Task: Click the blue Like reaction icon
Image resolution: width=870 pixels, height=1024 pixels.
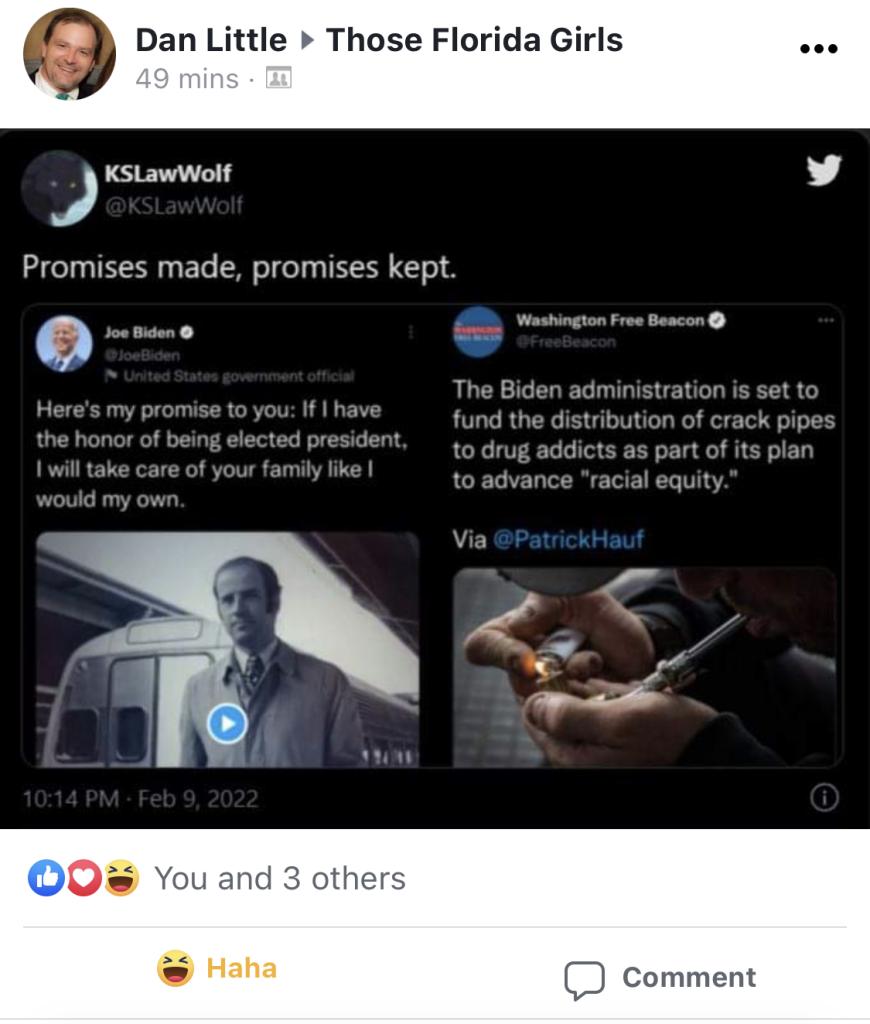Action: 46,878
